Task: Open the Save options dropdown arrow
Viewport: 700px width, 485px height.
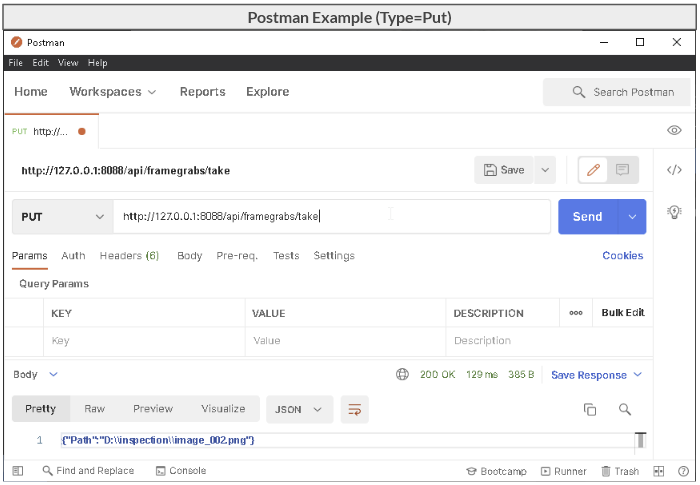Action: pyautogui.click(x=545, y=170)
